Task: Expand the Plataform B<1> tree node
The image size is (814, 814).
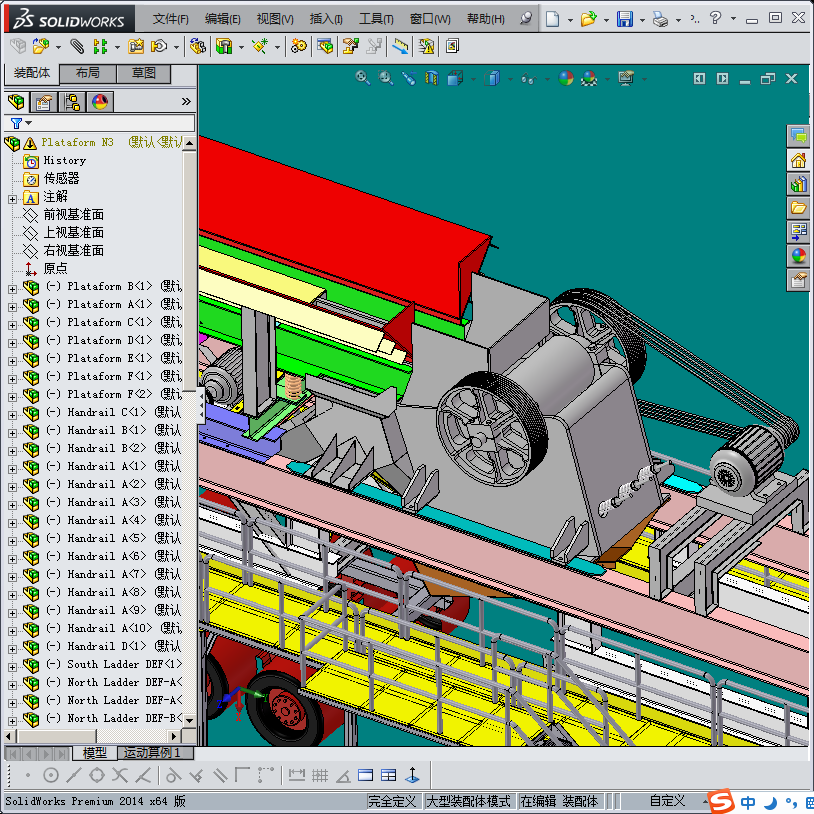Action: [12, 287]
